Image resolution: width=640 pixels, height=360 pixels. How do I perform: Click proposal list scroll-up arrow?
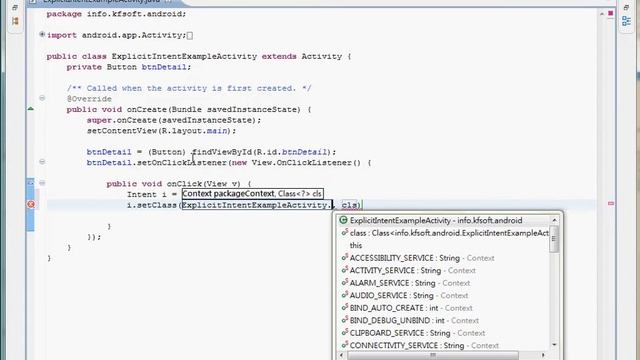[x=554, y=220]
